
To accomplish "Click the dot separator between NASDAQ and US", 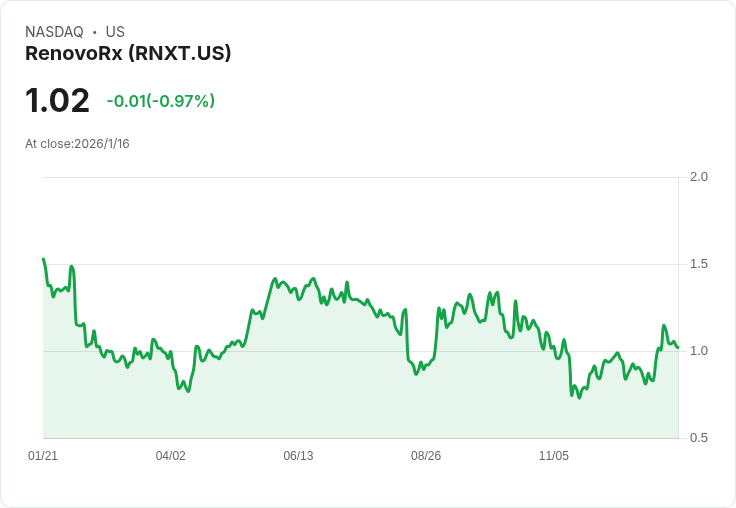I will [94, 32].
